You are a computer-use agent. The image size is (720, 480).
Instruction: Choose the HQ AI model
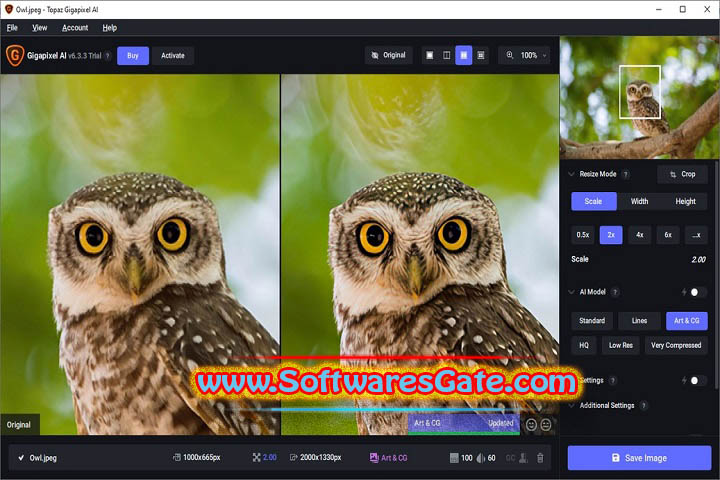pyautogui.click(x=584, y=345)
